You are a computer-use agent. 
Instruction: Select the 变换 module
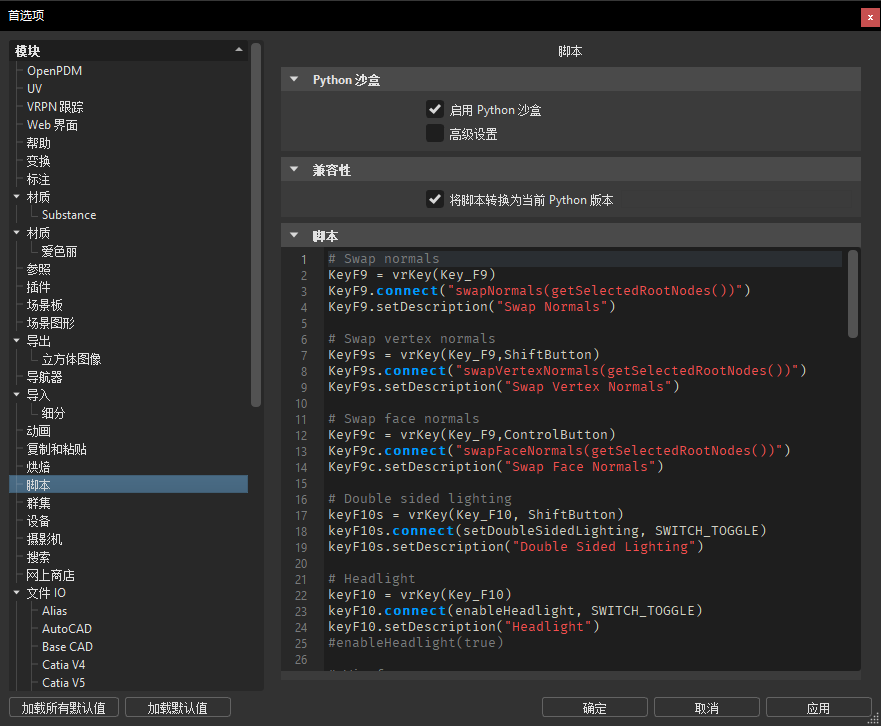38,161
